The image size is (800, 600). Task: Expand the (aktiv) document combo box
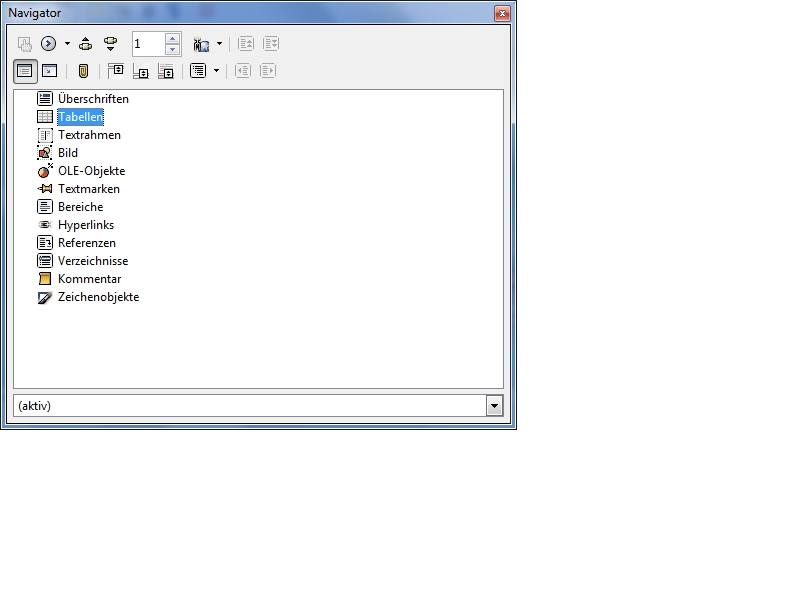(x=494, y=405)
